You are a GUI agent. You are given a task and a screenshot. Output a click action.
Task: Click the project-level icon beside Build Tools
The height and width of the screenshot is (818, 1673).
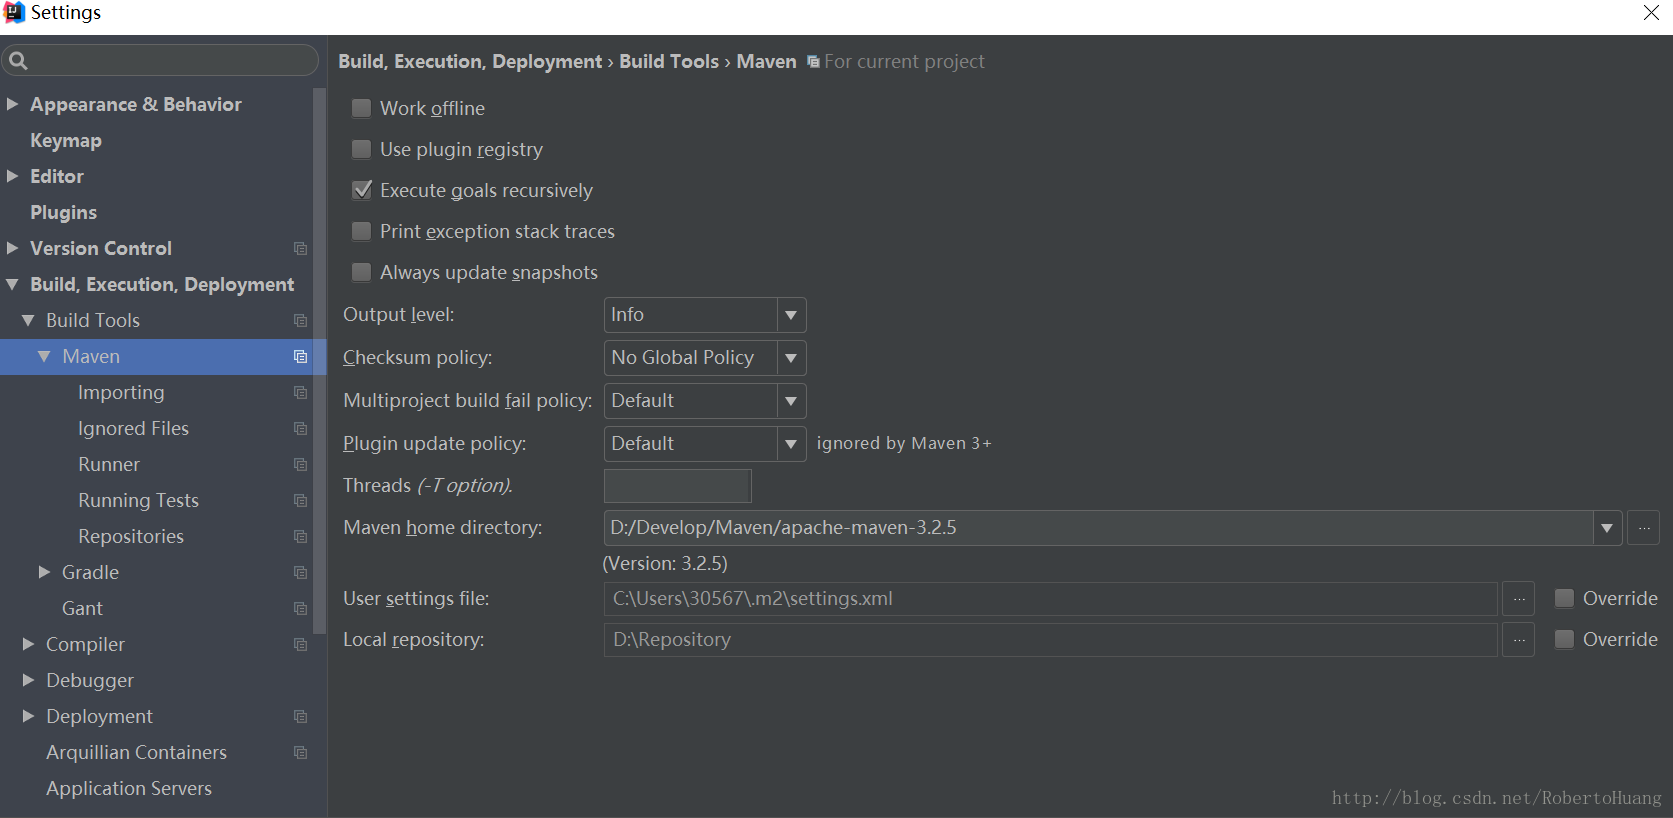pos(300,320)
